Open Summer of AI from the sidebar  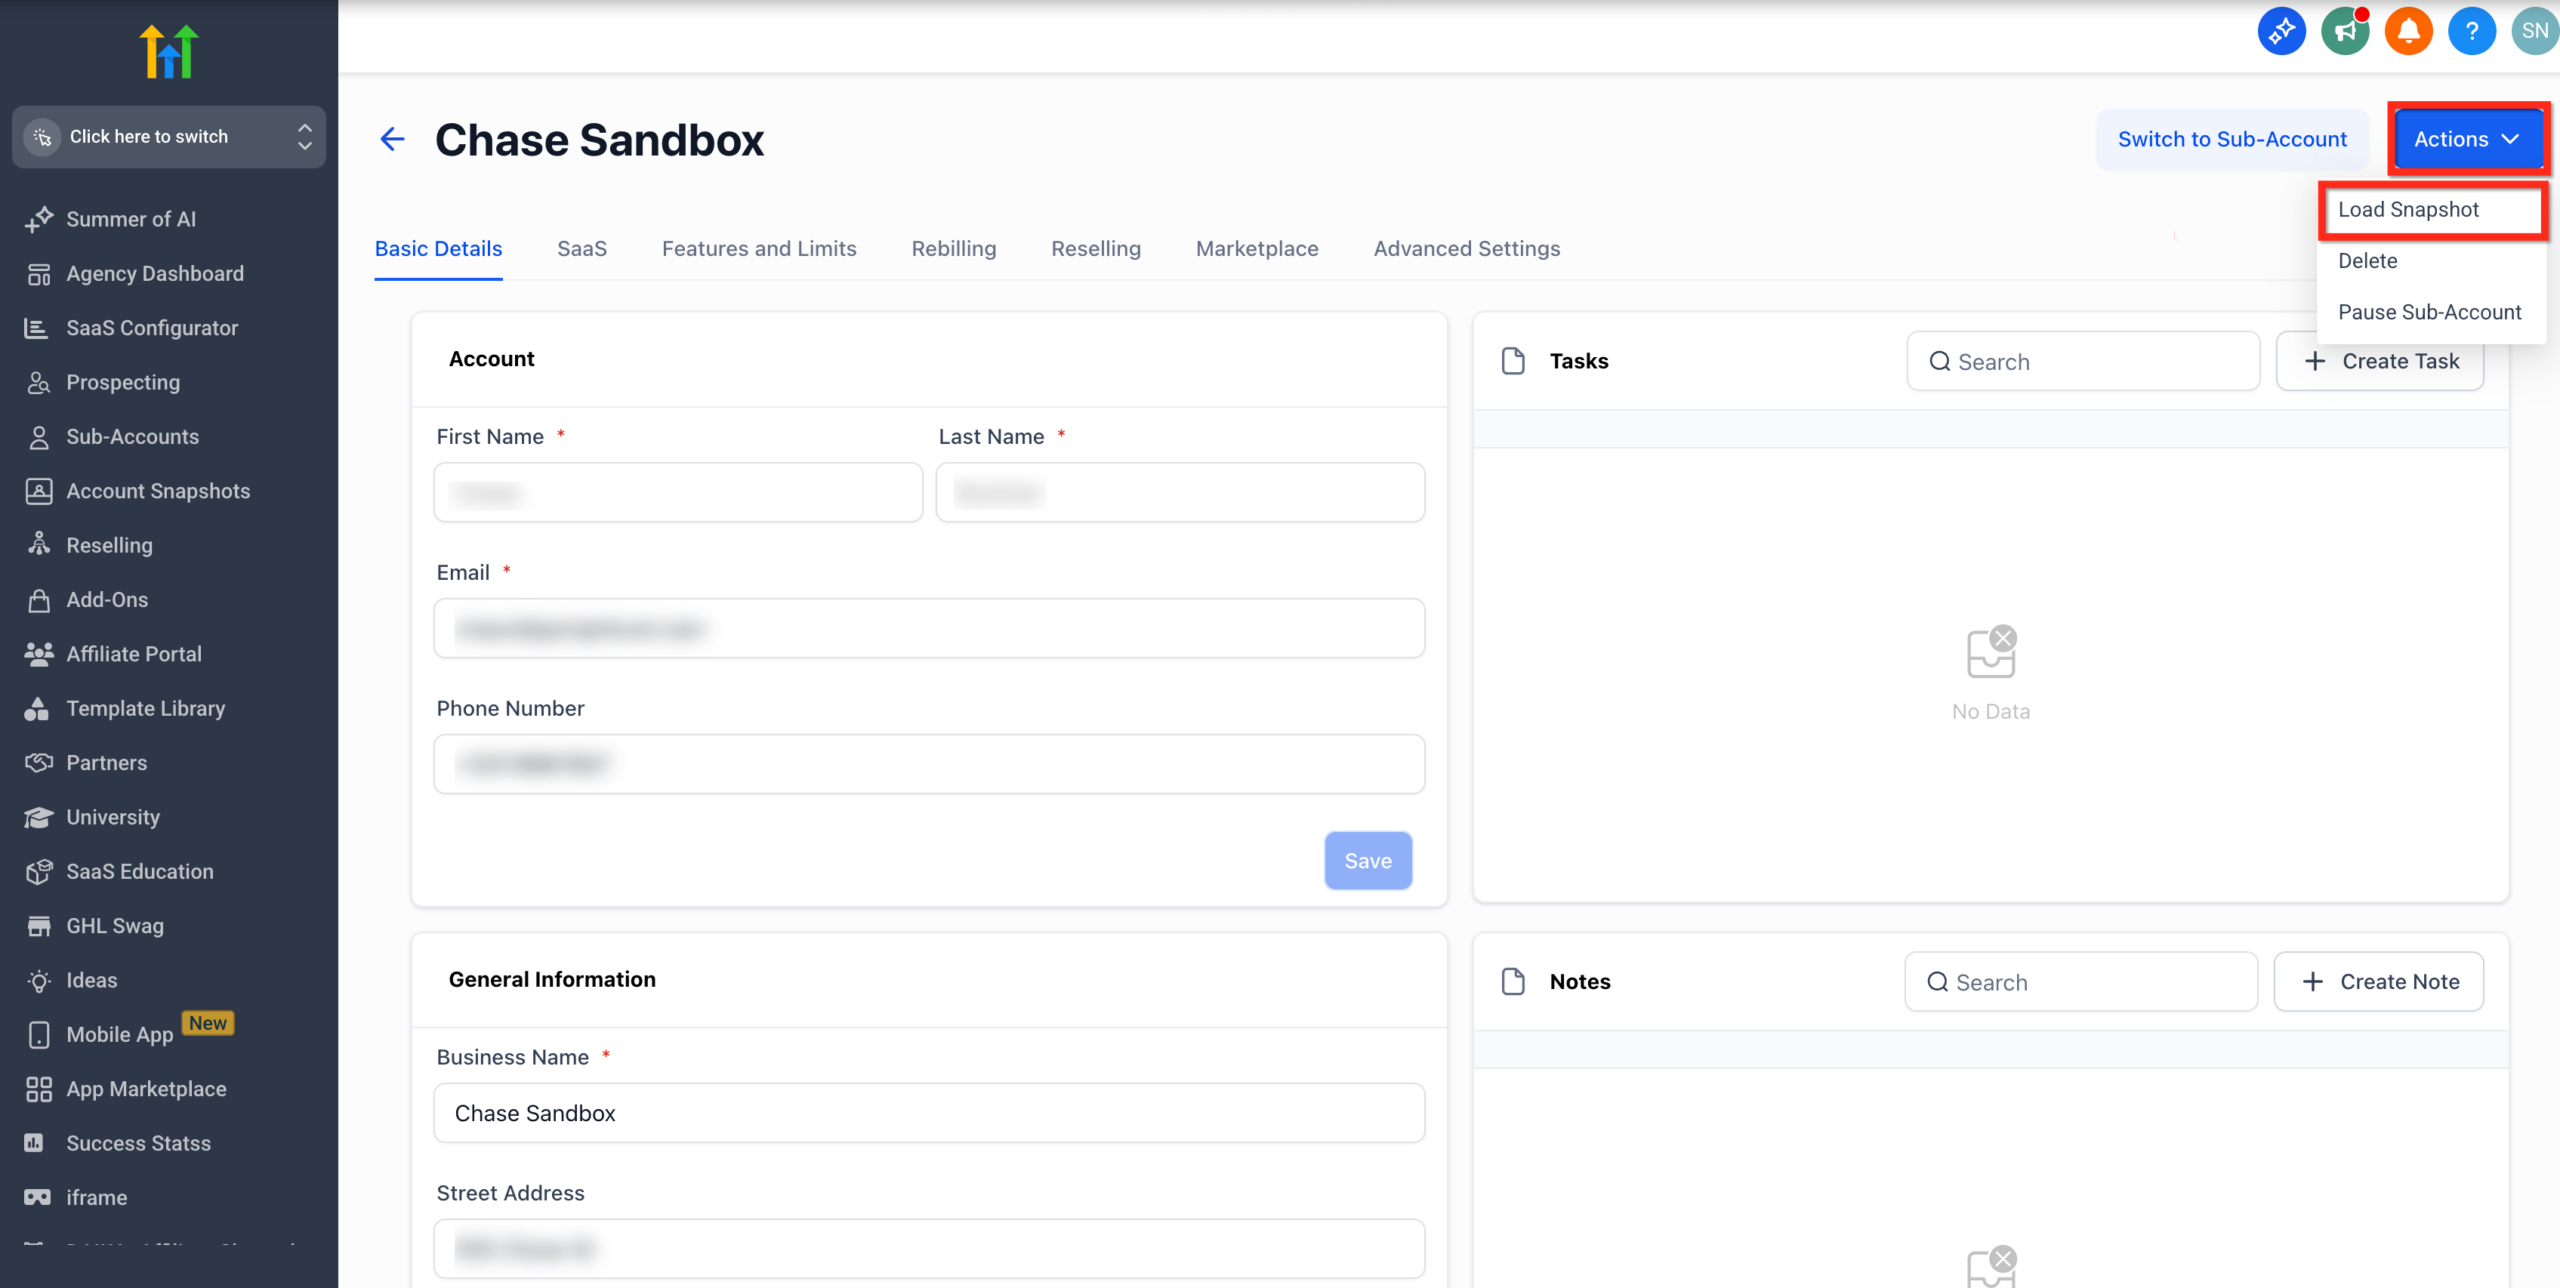tap(130, 219)
